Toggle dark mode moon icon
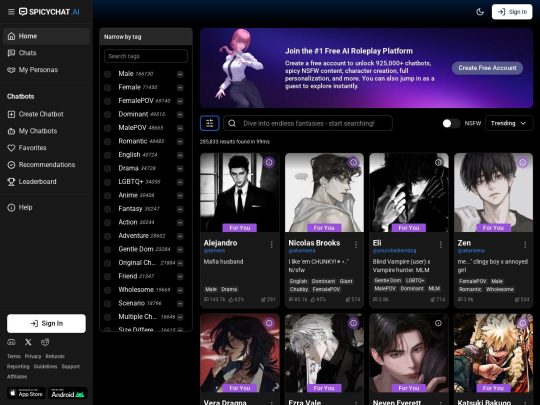Screen dimensions: 540x405 480,12
